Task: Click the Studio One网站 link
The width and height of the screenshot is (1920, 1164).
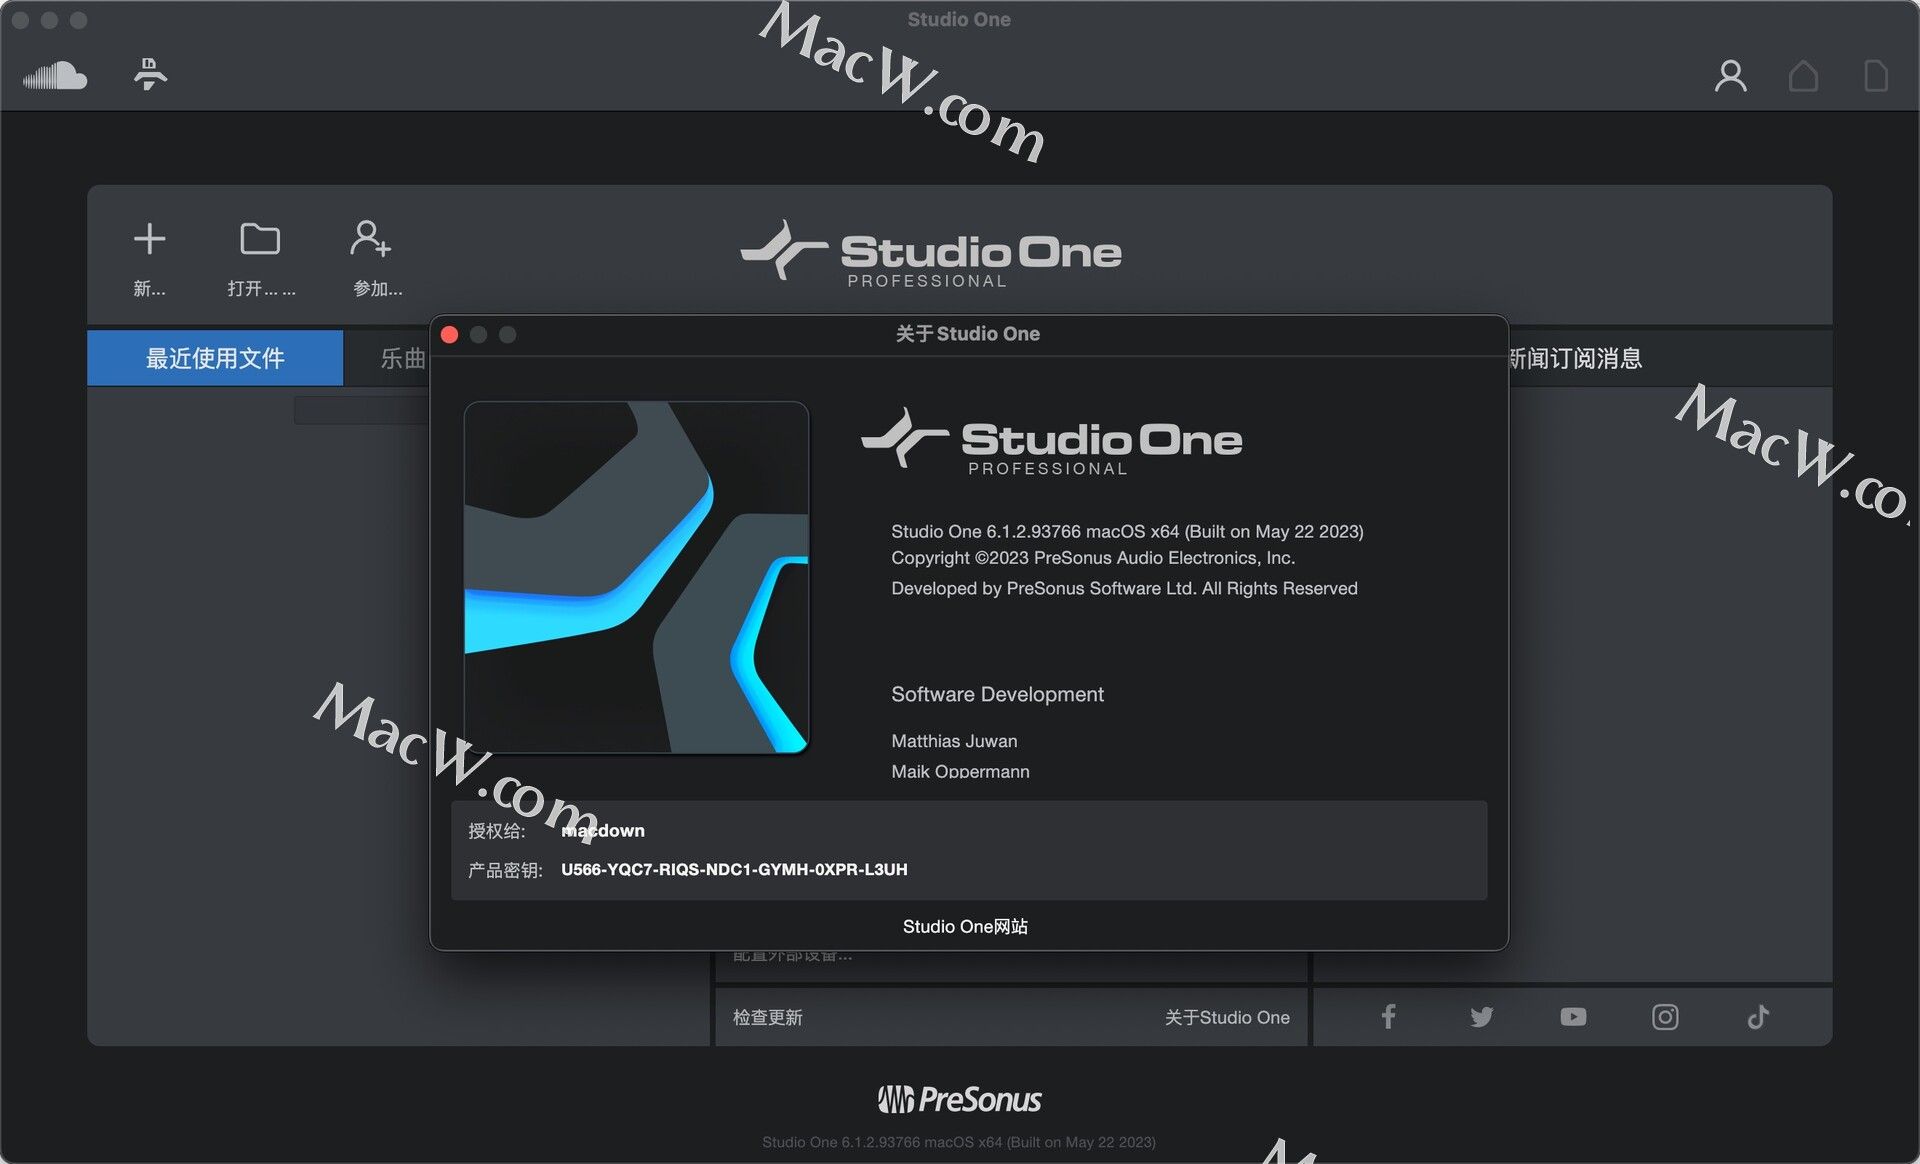Action: (965, 927)
